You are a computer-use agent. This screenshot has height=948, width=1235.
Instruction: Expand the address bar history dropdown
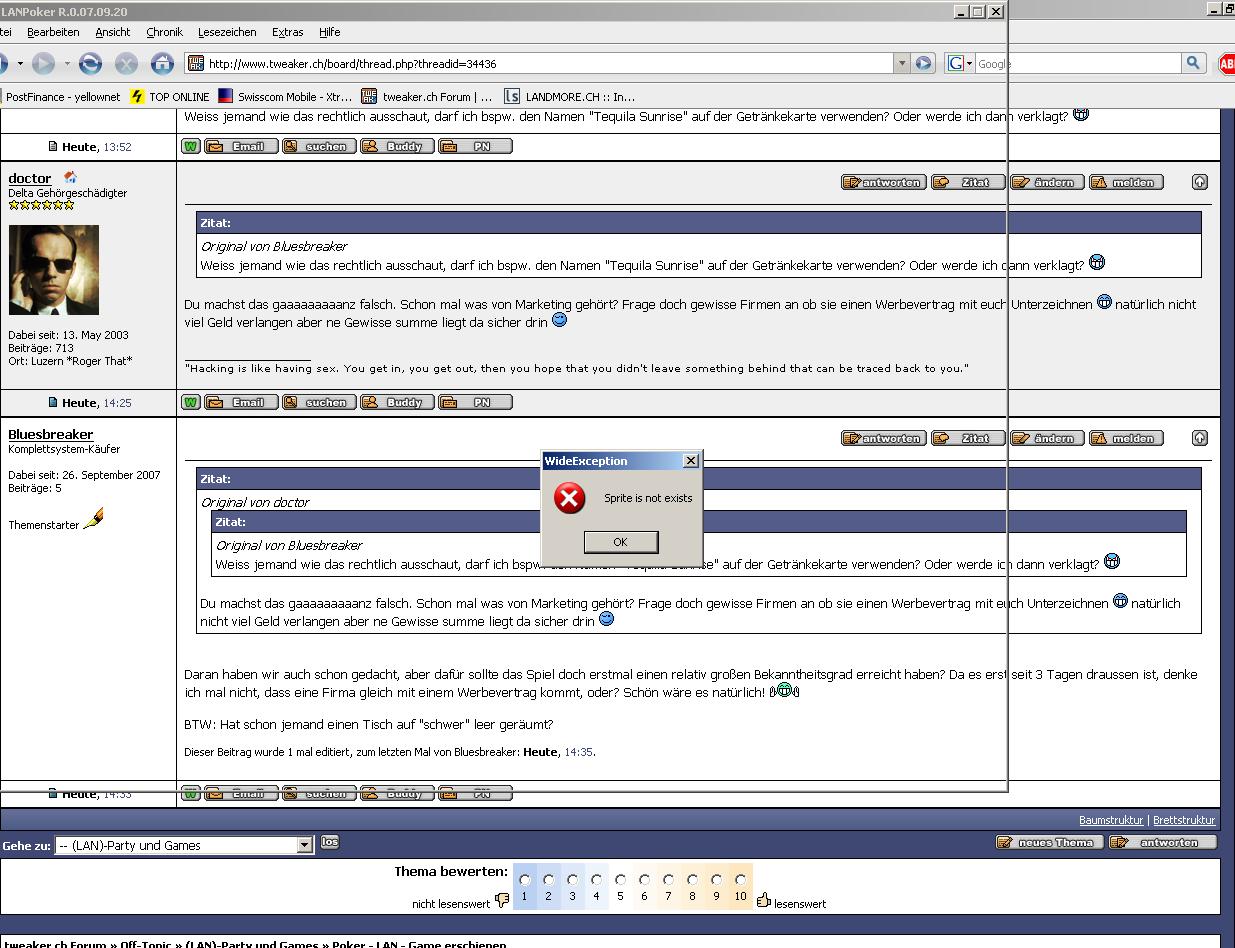[901, 63]
